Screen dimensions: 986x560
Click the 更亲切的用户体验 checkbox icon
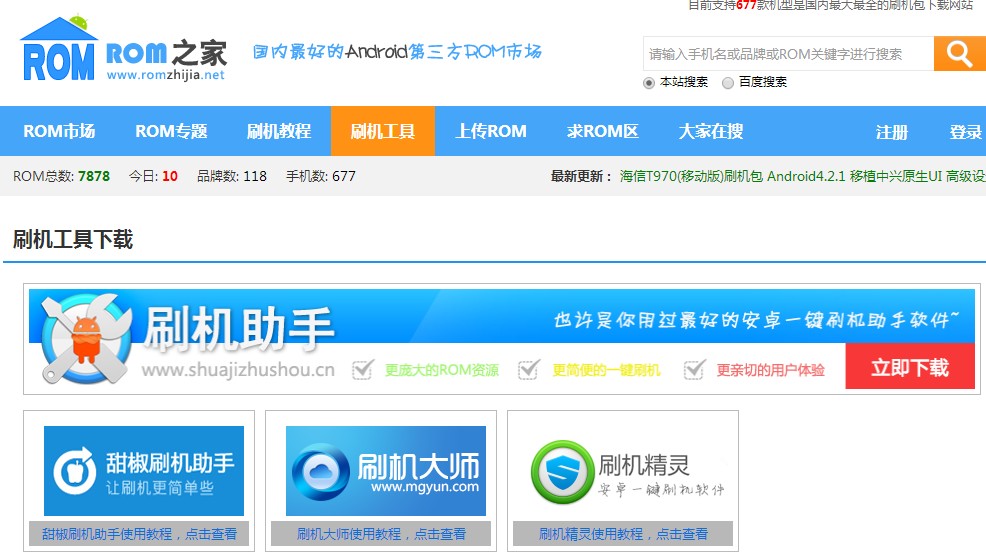click(x=694, y=370)
